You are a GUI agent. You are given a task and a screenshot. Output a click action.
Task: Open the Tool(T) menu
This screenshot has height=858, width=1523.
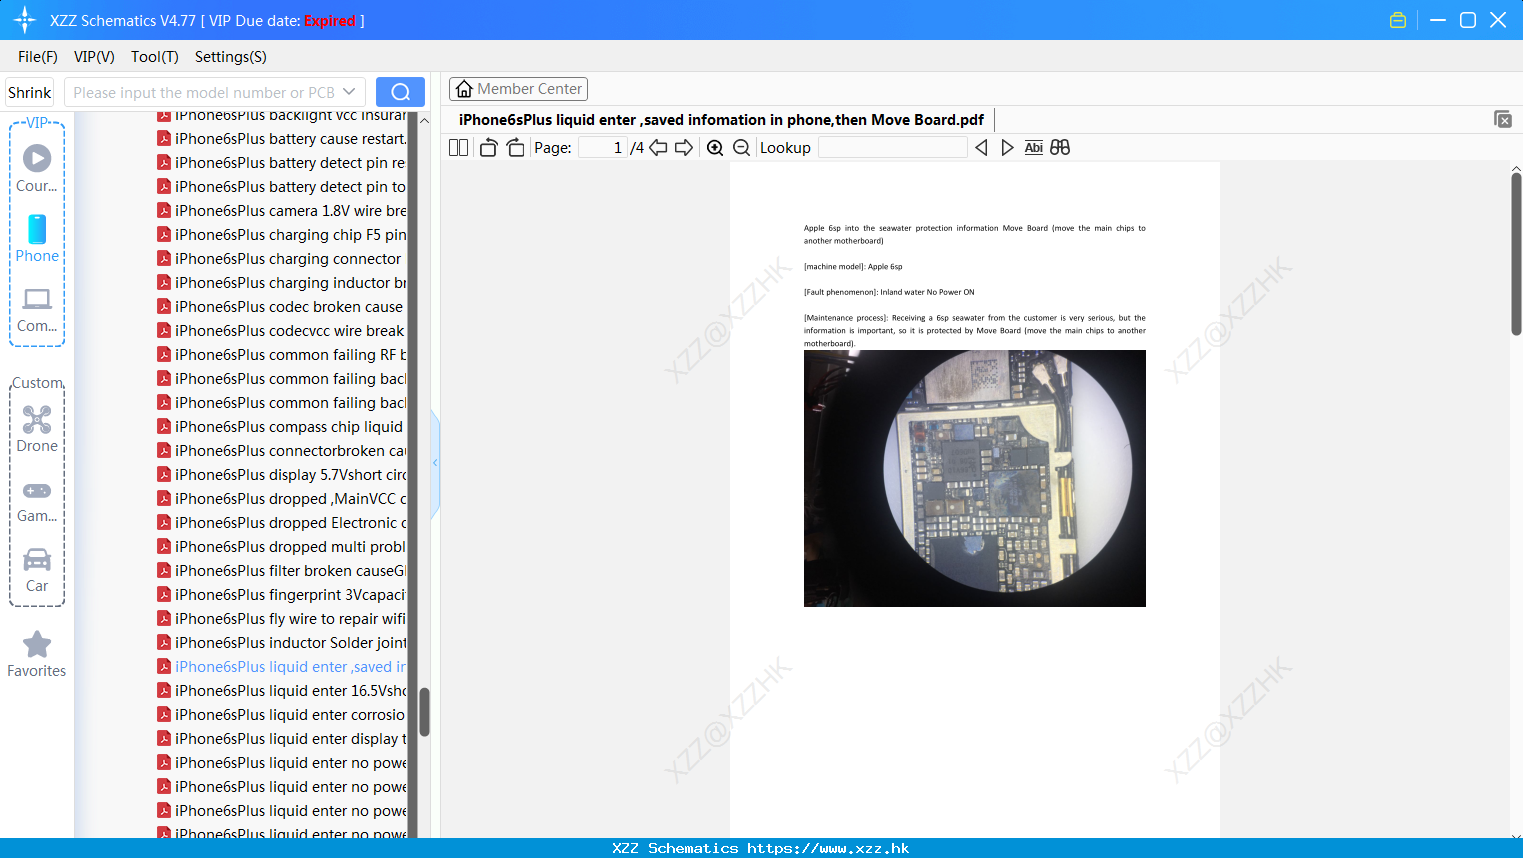tap(155, 57)
